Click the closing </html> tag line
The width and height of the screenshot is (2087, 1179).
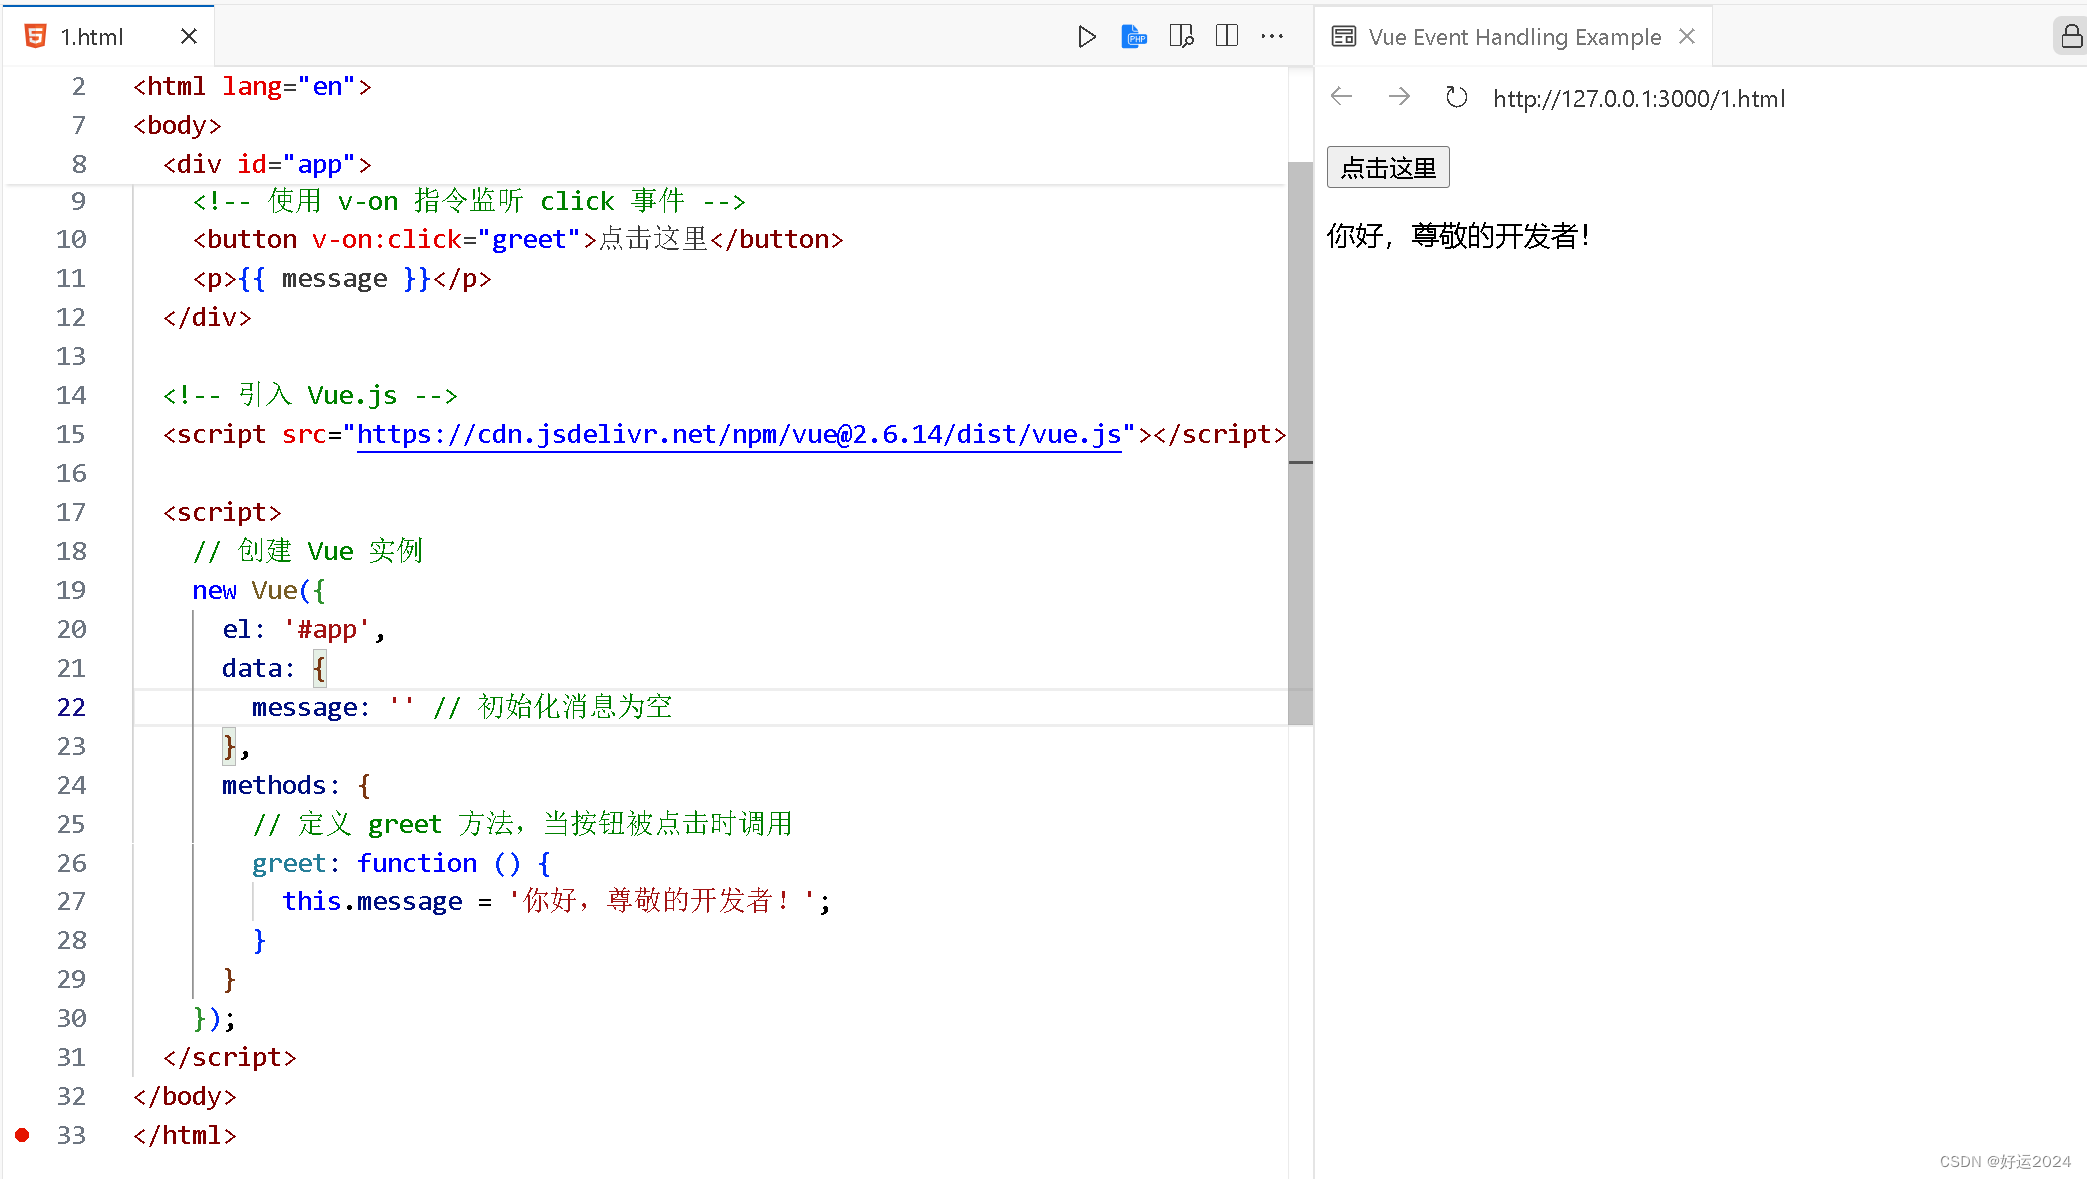click(185, 1135)
